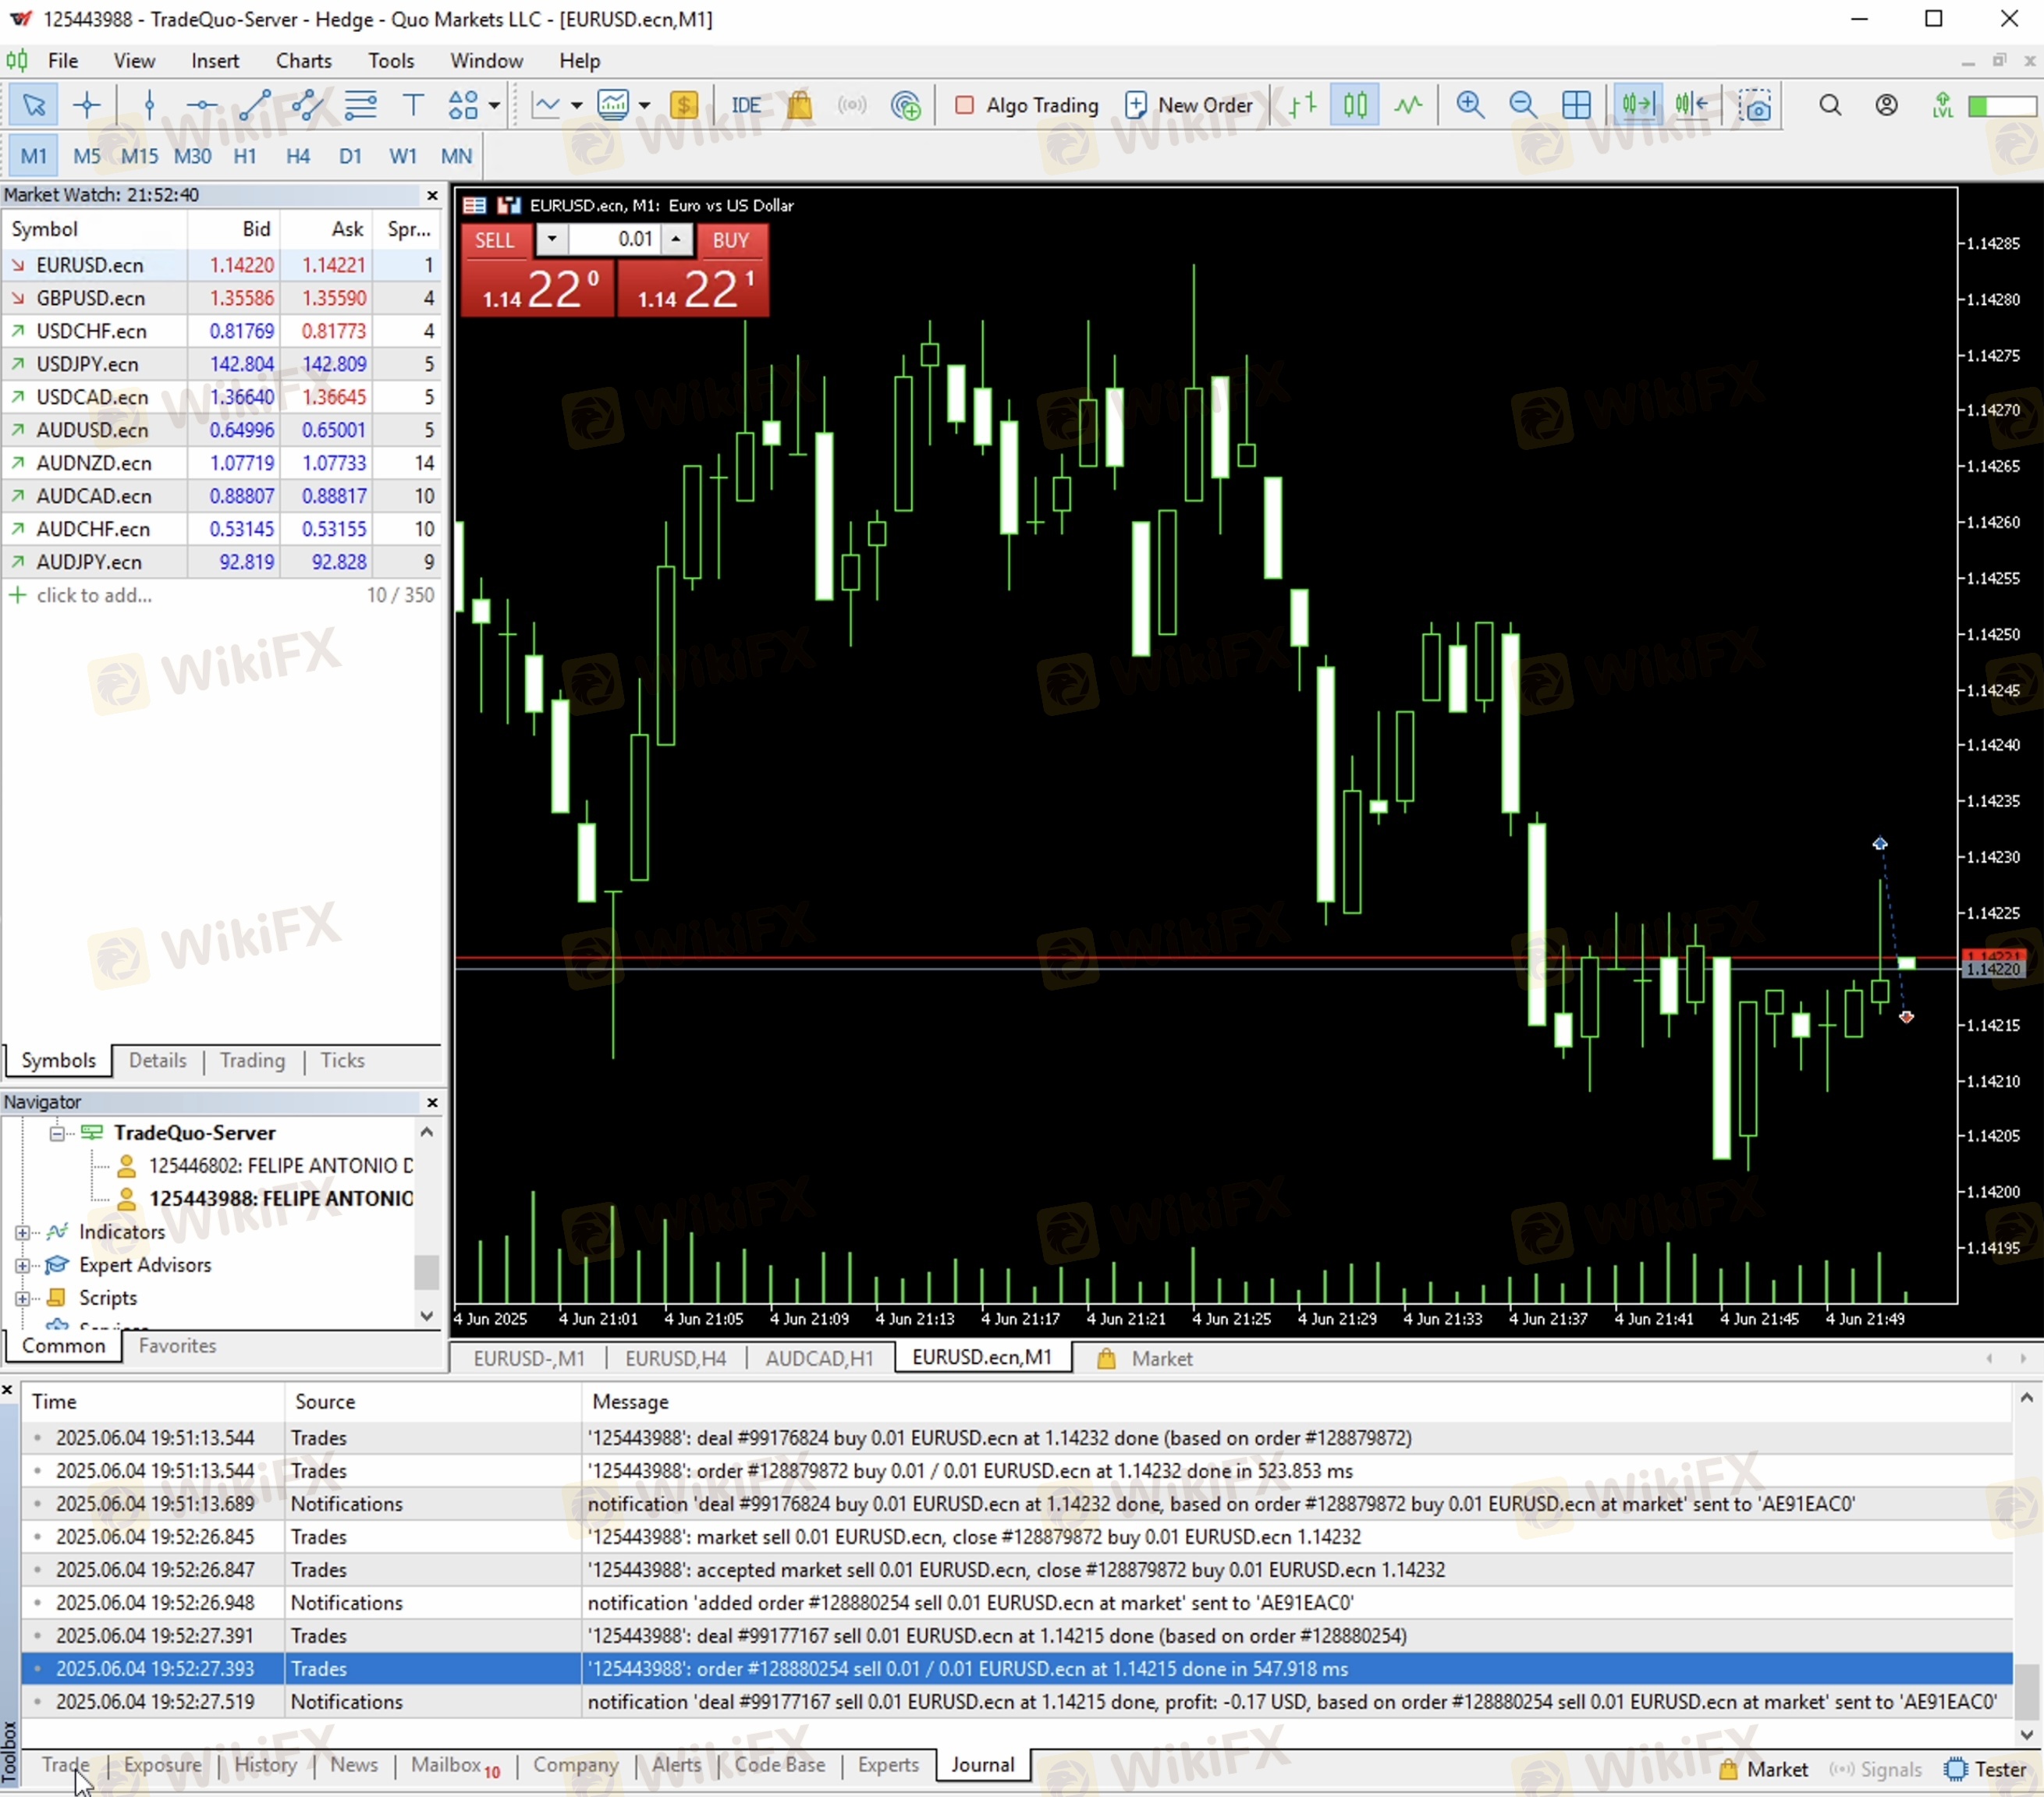Expand the Indicators tree node

tap(22, 1232)
